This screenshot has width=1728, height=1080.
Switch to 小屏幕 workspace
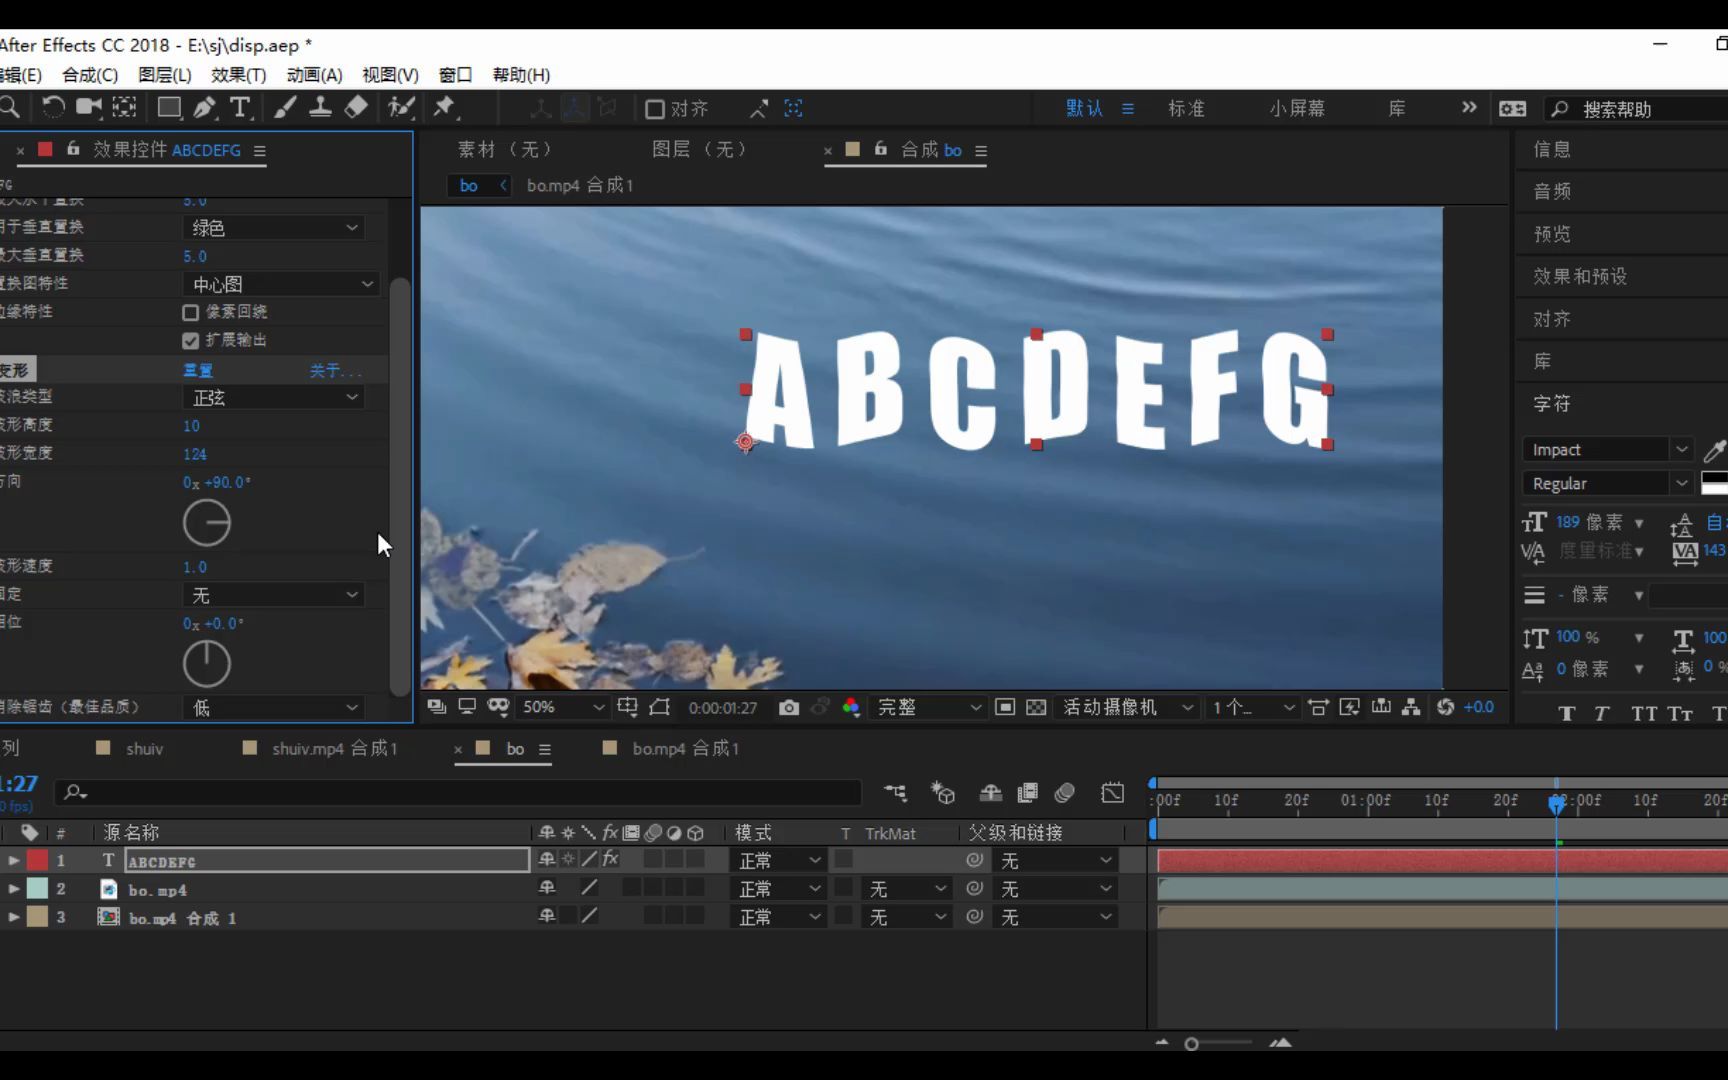tap(1296, 108)
